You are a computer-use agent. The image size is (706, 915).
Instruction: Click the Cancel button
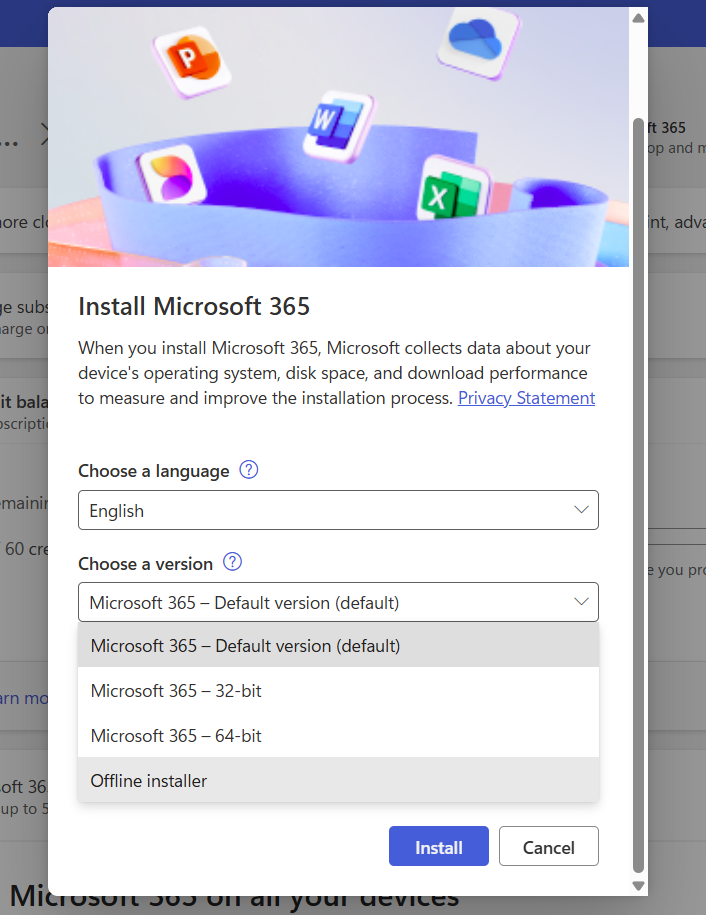click(548, 847)
